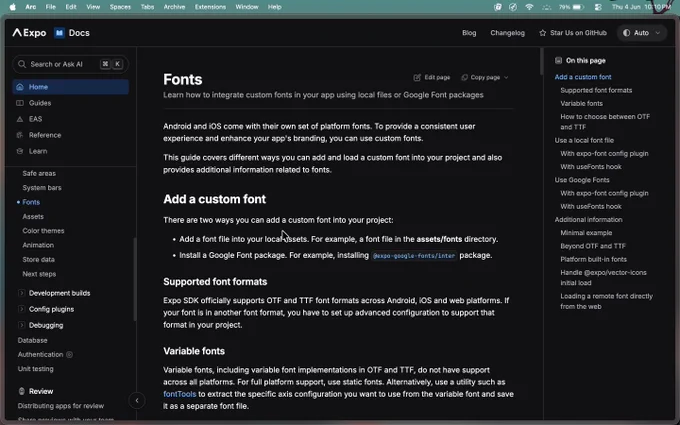Open Database in sidebar
Image resolution: width=680 pixels, height=425 pixels.
(33, 340)
